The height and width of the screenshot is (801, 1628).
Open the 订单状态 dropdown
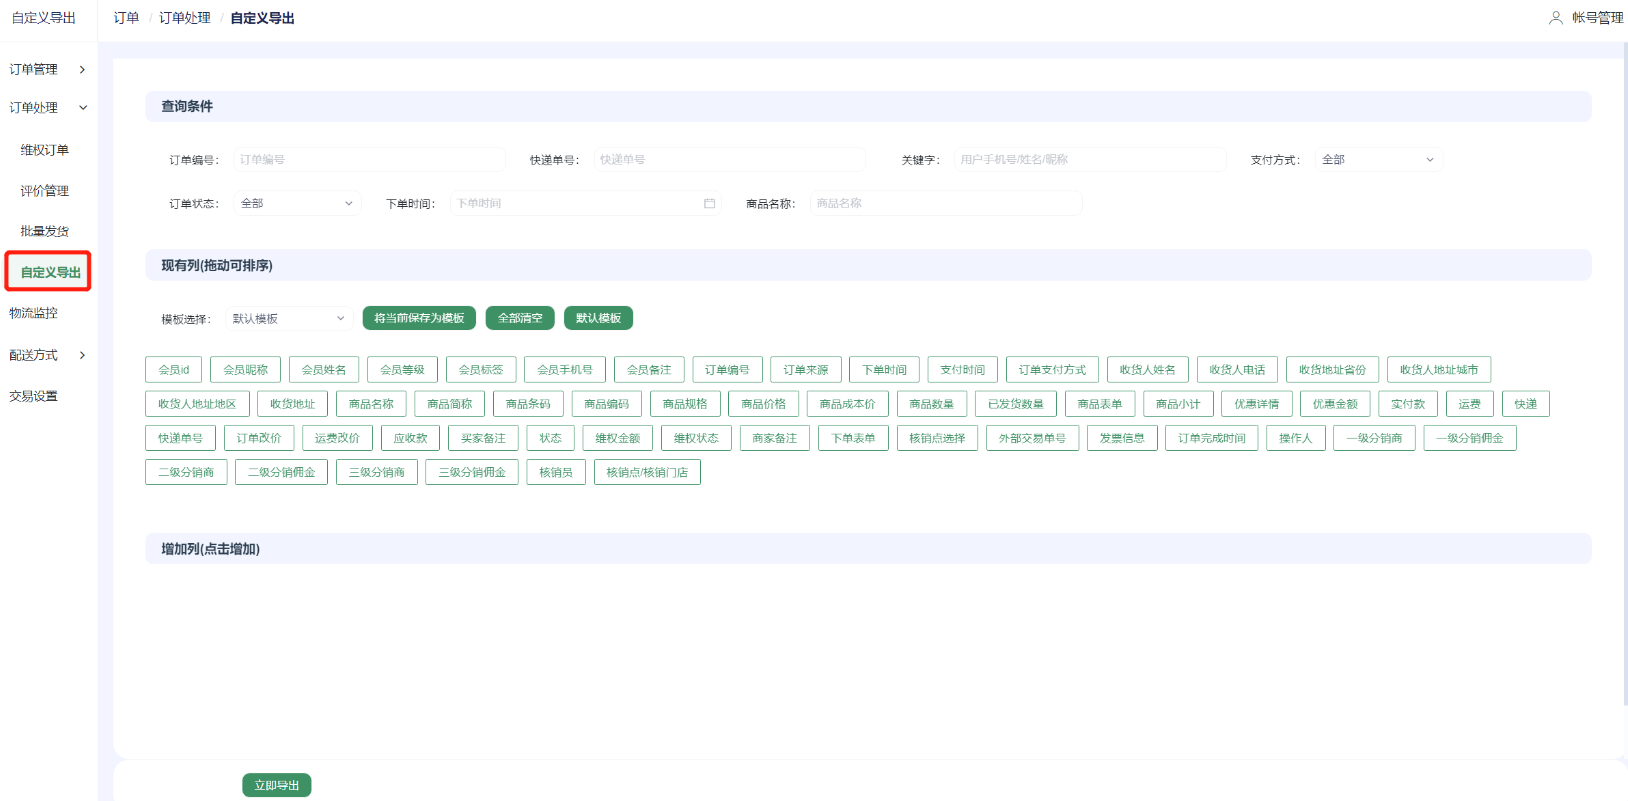298,203
